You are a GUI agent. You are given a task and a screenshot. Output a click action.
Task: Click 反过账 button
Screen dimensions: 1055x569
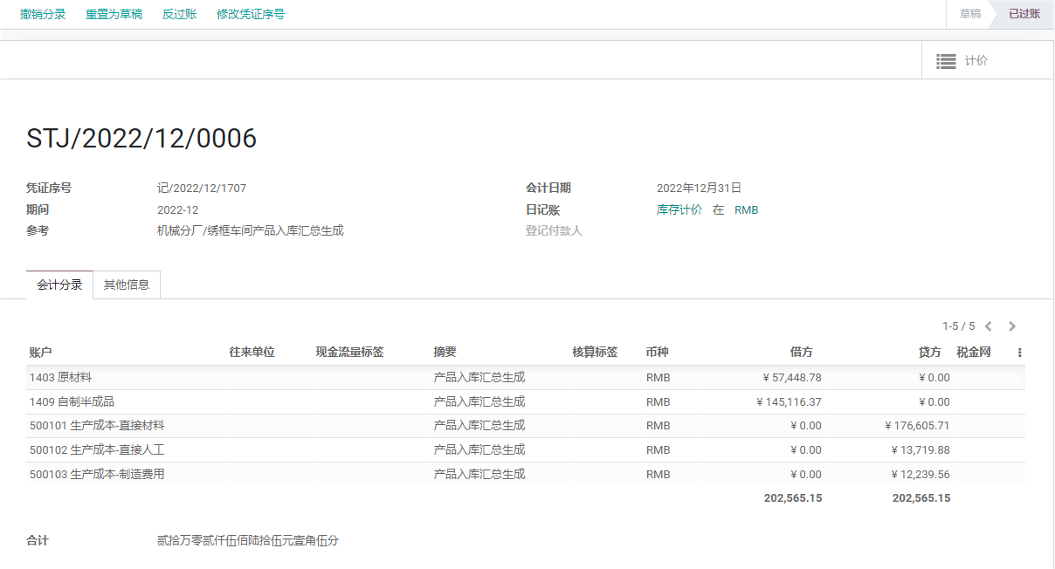coord(179,14)
